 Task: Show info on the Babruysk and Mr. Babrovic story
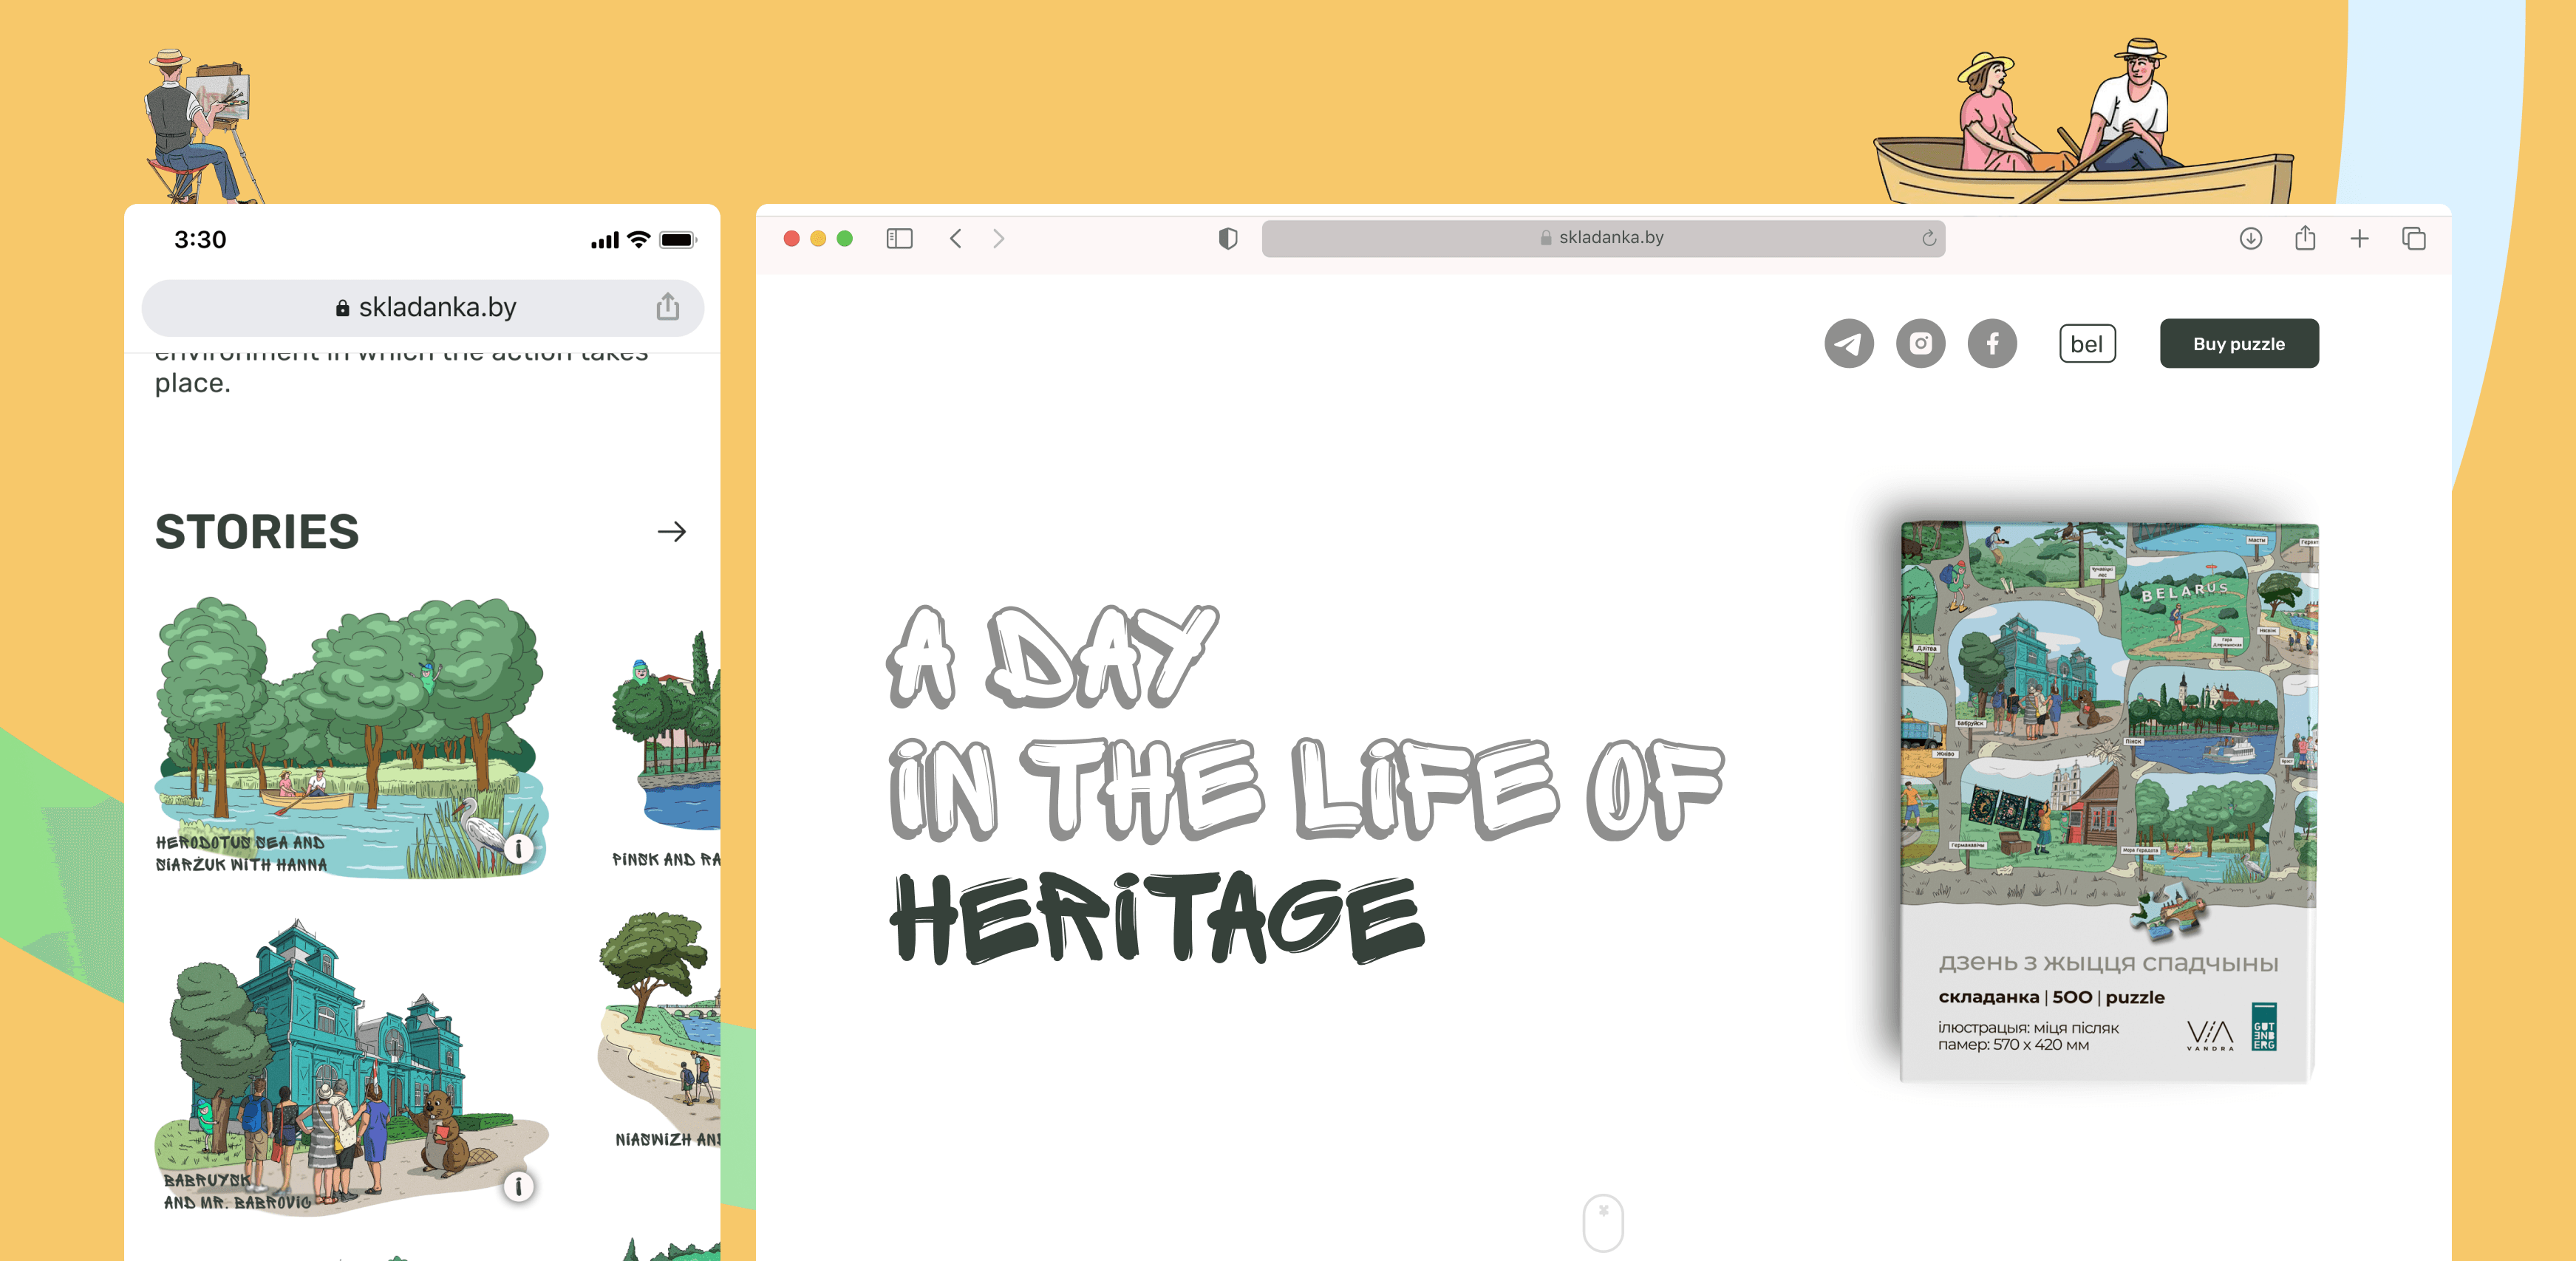tap(519, 1186)
